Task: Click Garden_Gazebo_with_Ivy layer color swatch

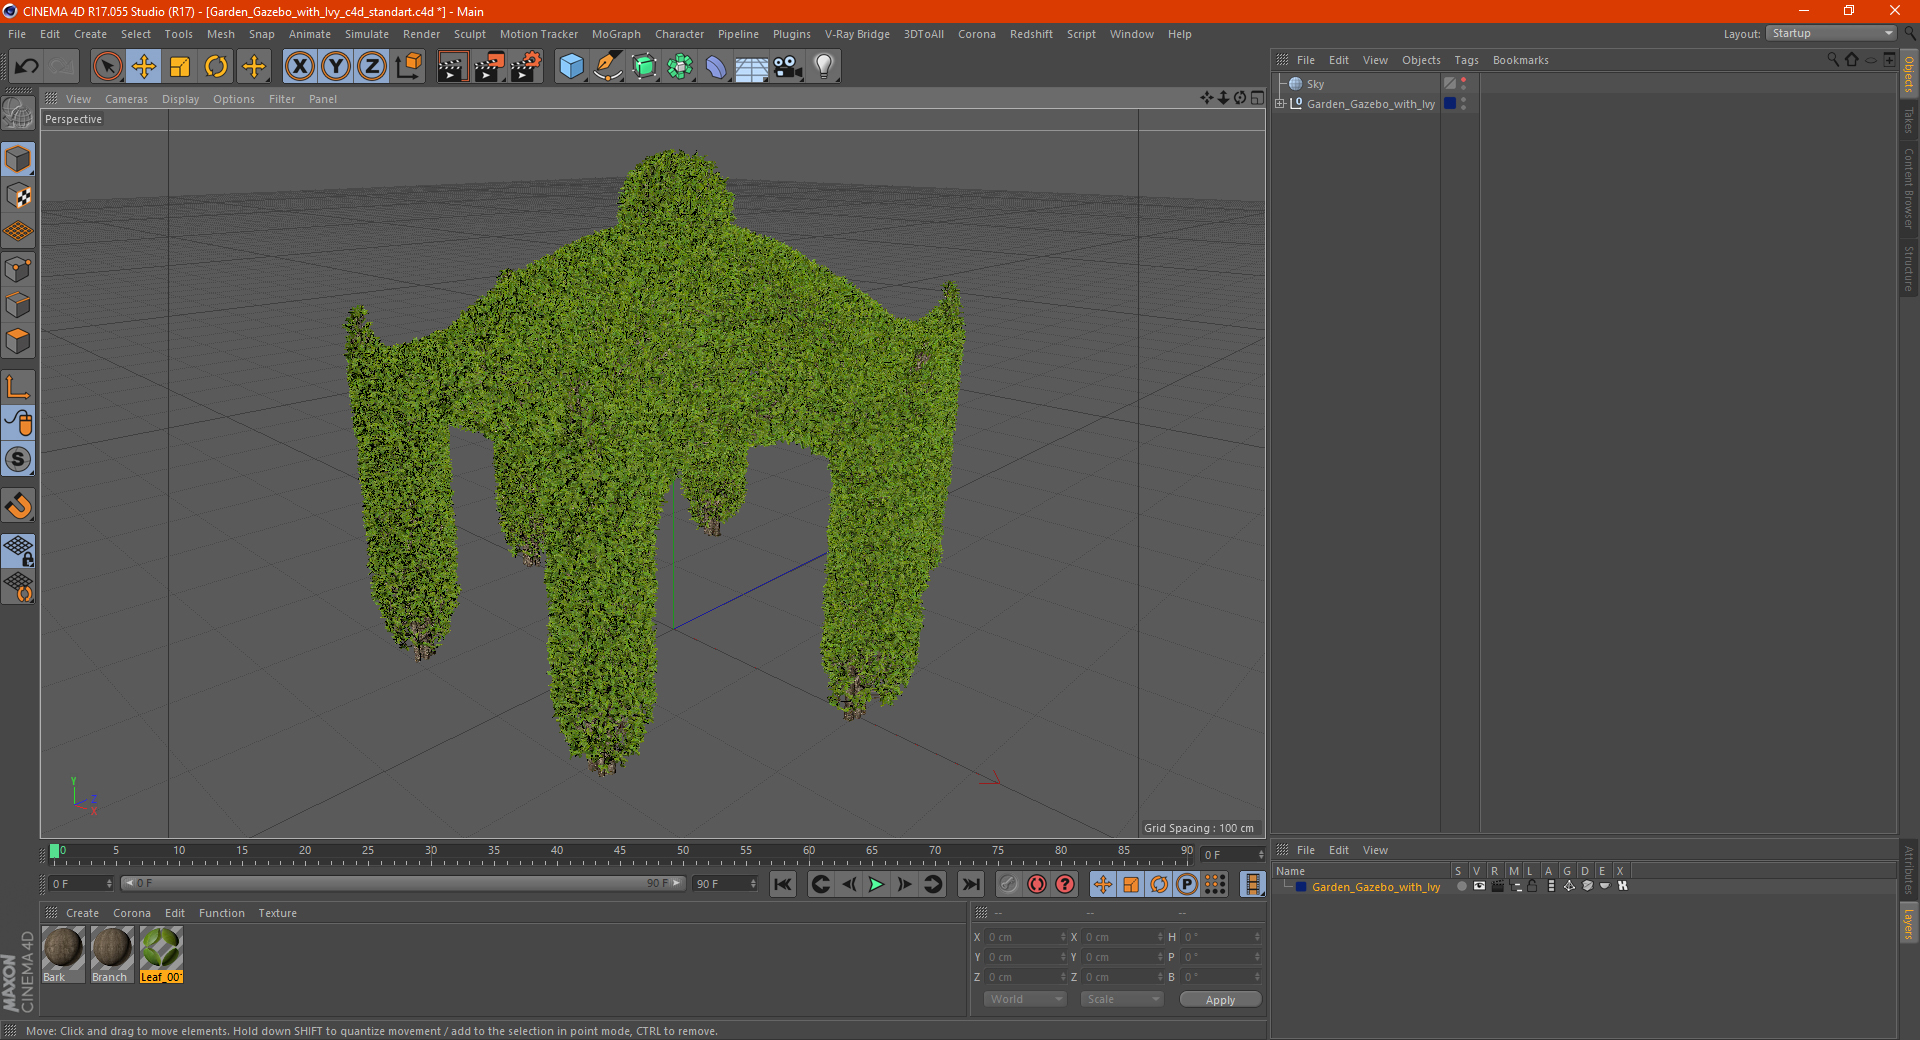Action: point(1301,887)
